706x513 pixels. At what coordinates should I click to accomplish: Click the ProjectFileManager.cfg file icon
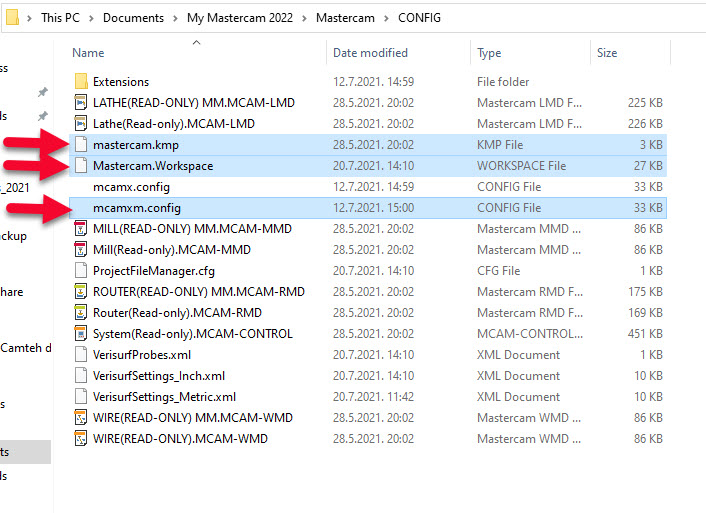coord(81,271)
